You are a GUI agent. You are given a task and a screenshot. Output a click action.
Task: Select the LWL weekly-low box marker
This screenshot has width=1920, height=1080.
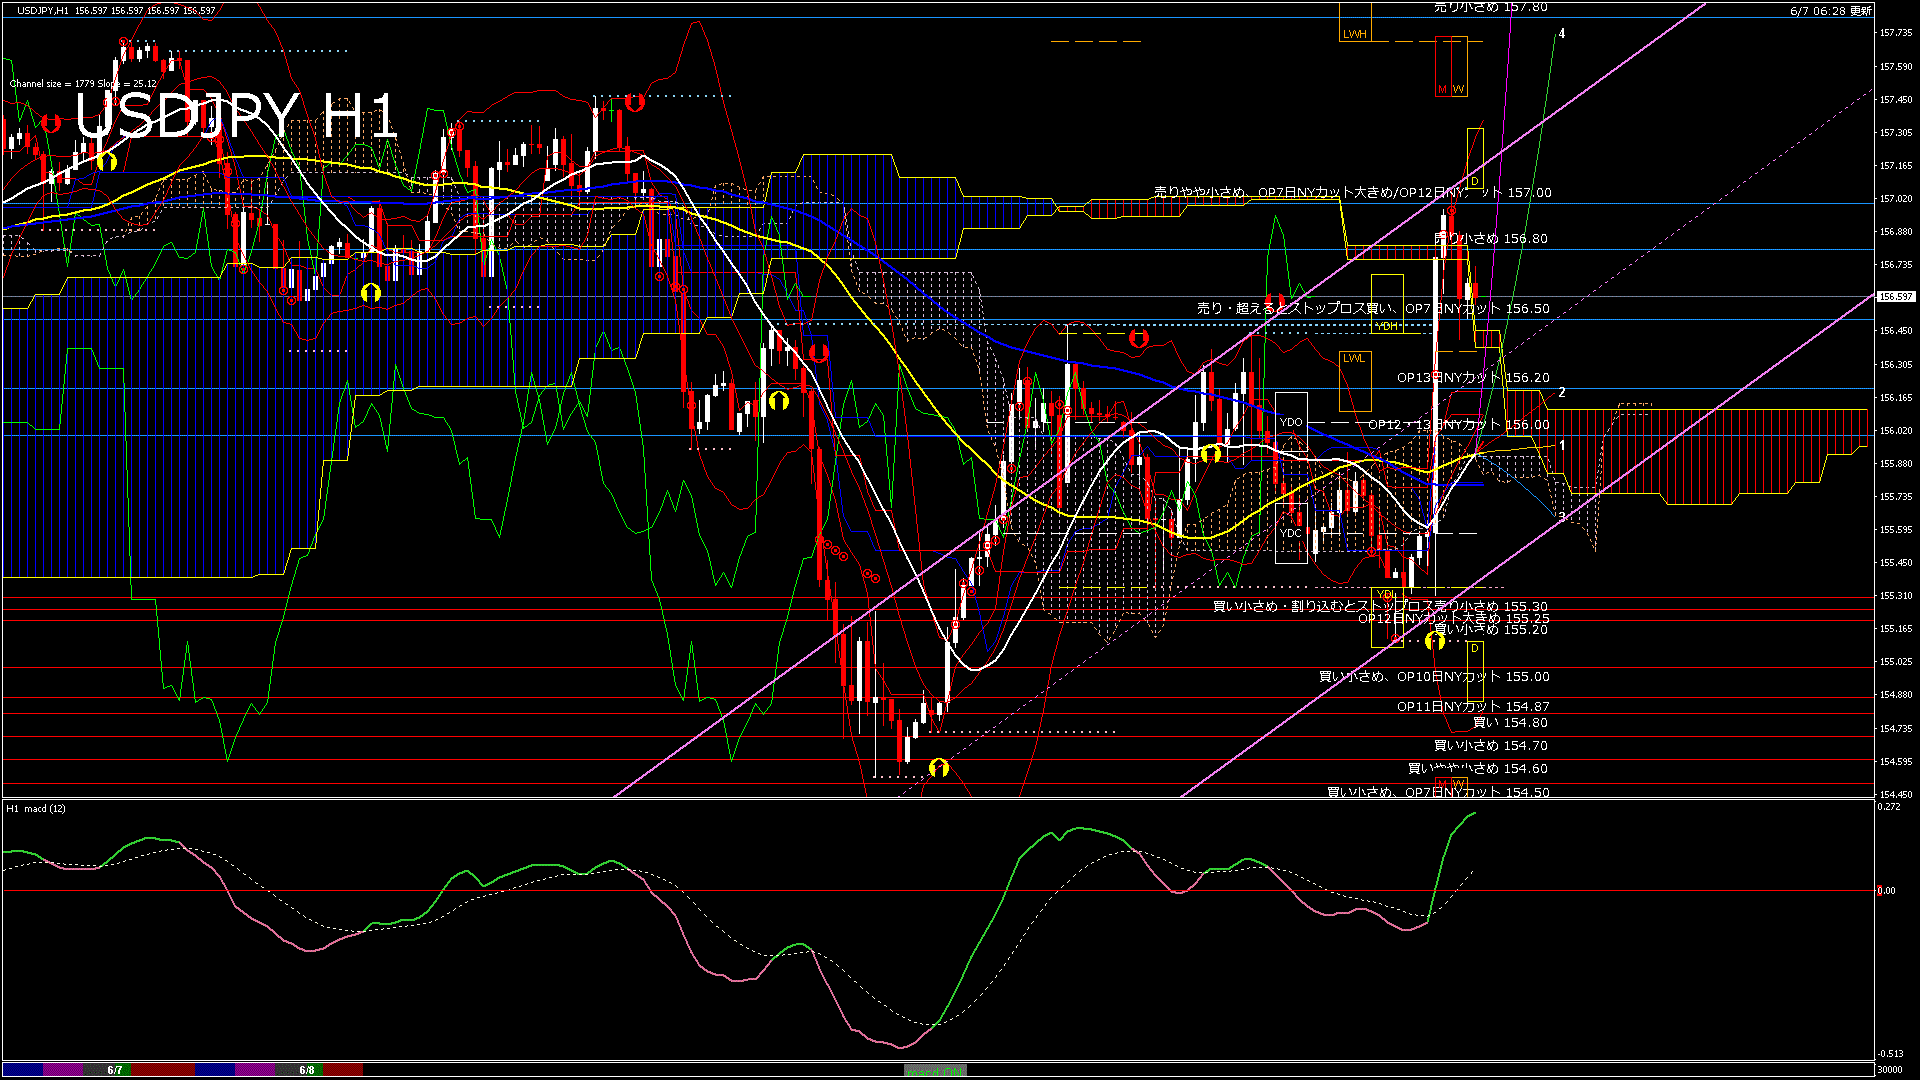pyautogui.click(x=1353, y=358)
